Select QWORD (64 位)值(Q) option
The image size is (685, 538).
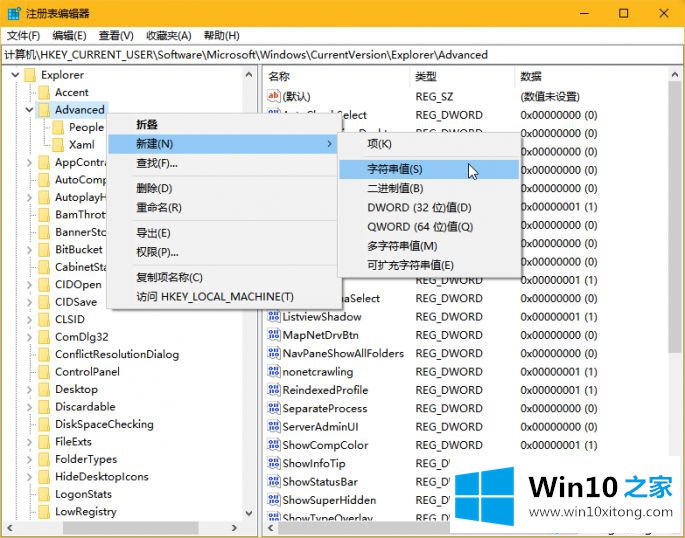pyautogui.click(x=429, y=227)
